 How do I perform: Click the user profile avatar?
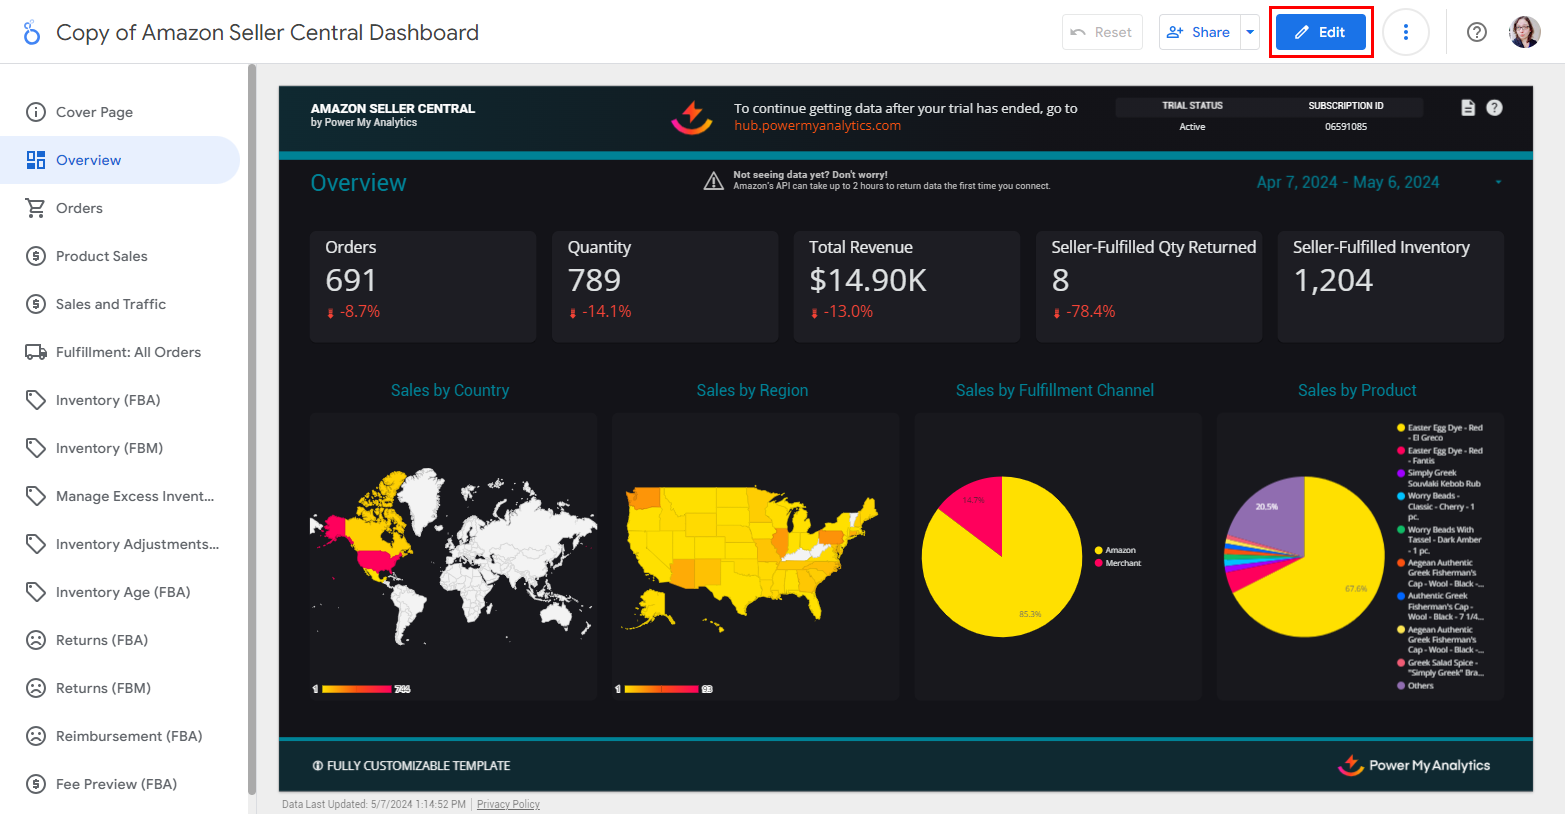click(x=1524, y=32)
